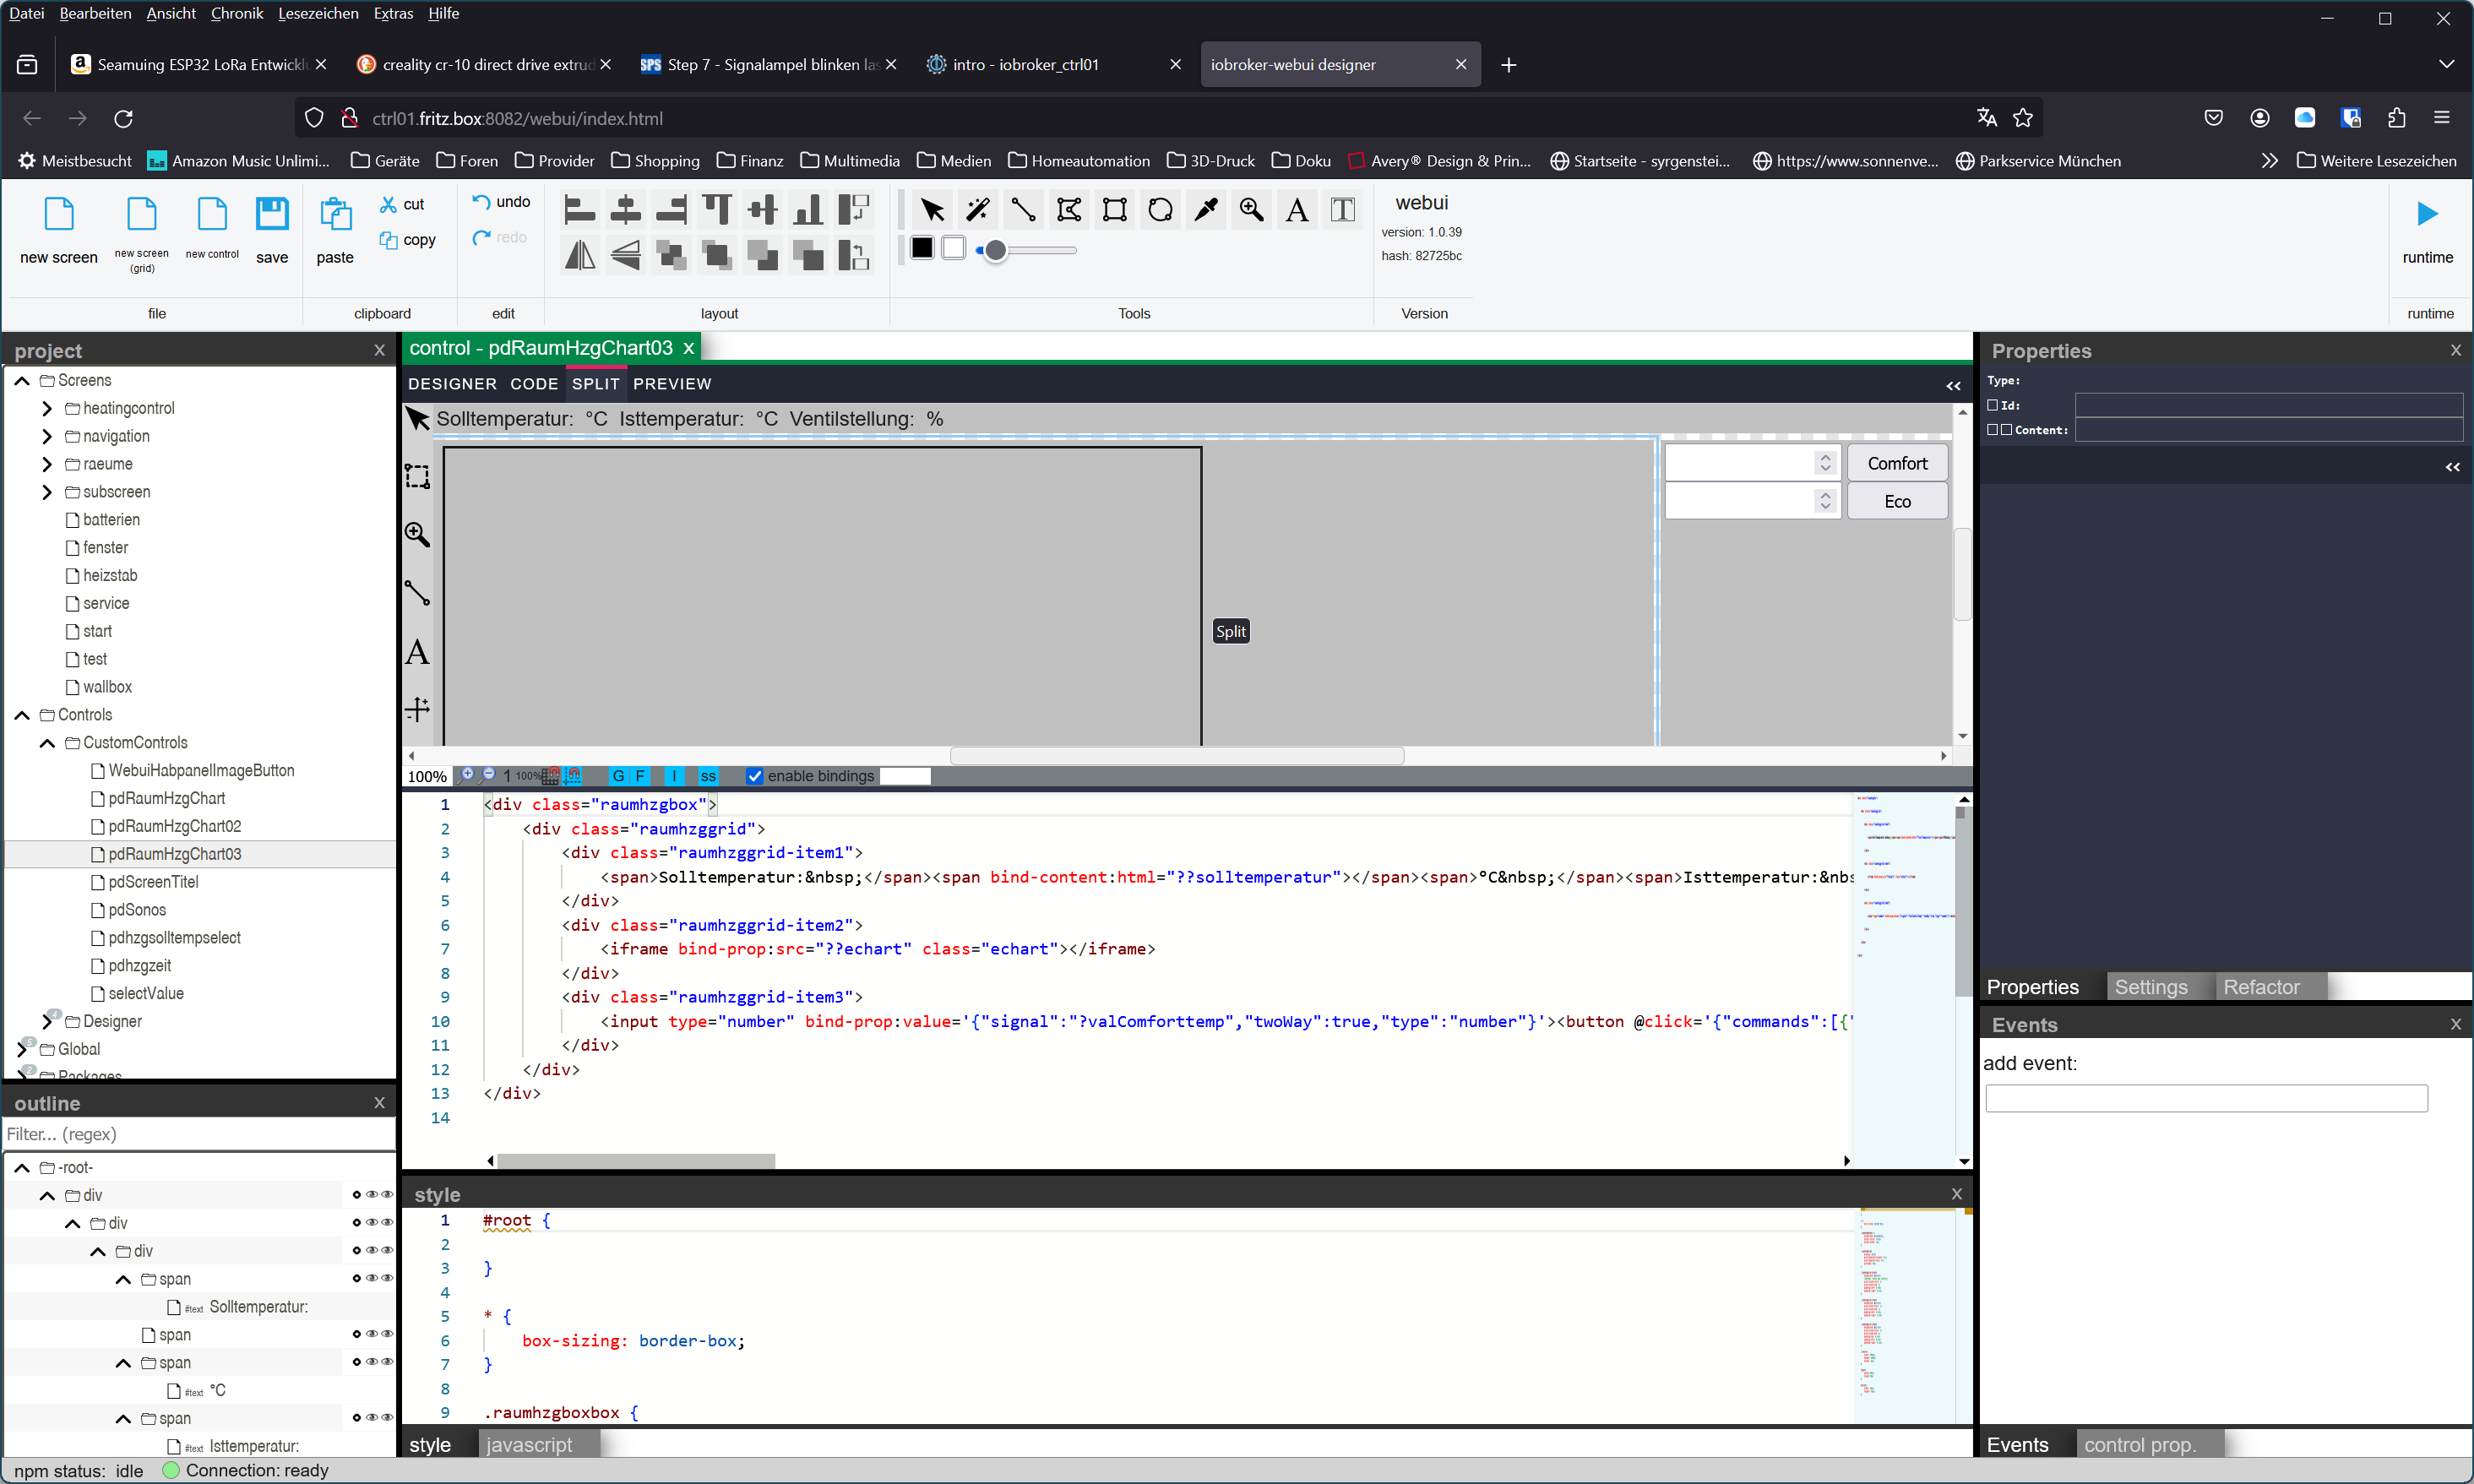
Task: Select the magic wand tool
Action: tap(977, 209)
